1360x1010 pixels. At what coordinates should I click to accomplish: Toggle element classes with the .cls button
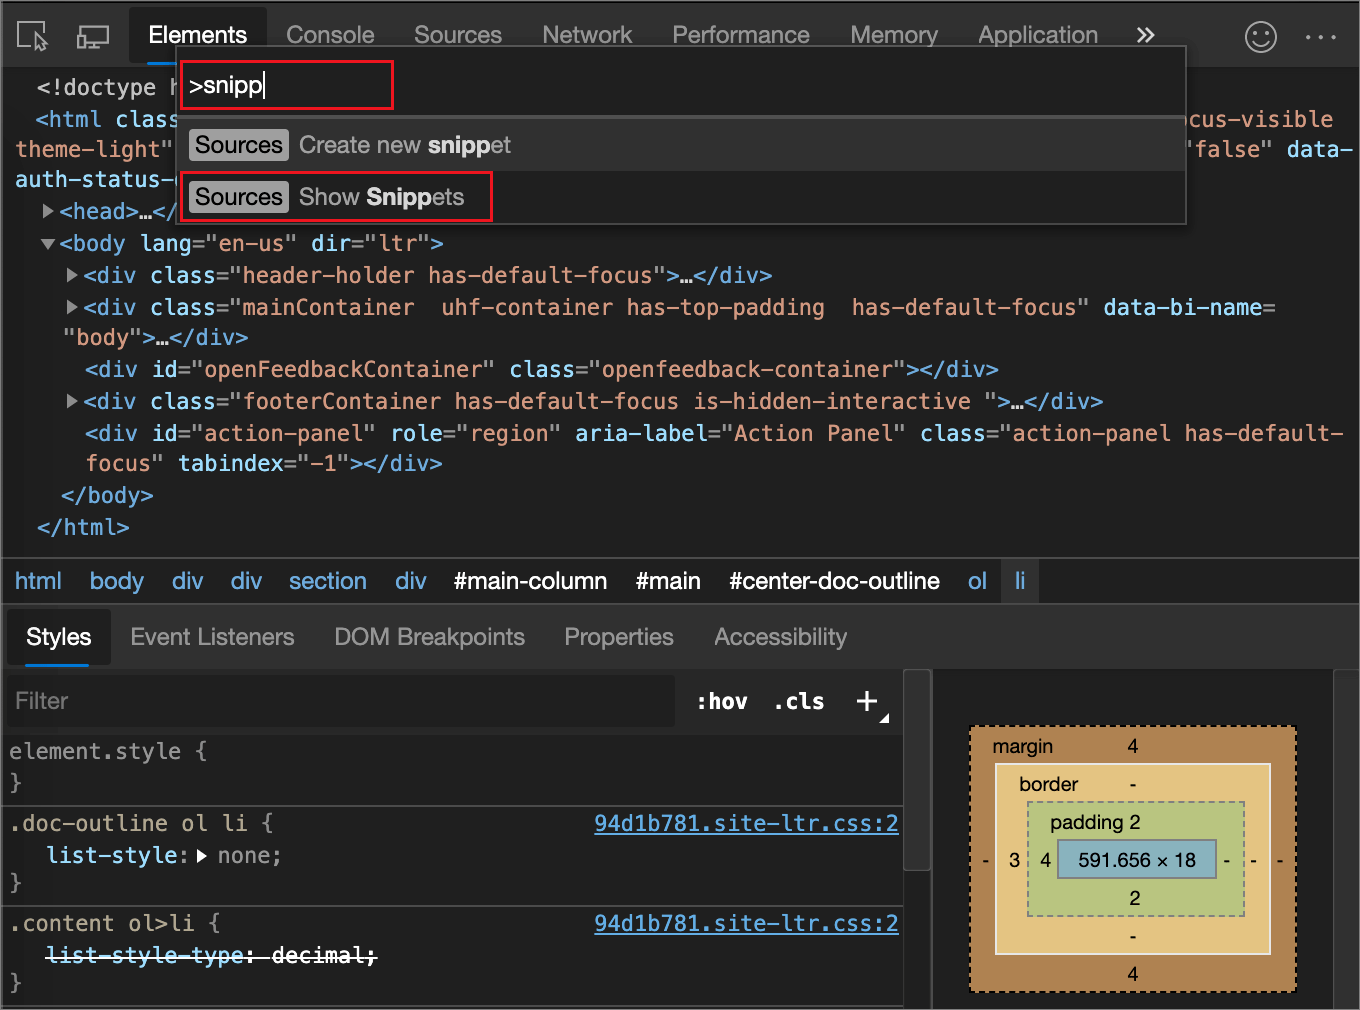(x=799, y=701)
